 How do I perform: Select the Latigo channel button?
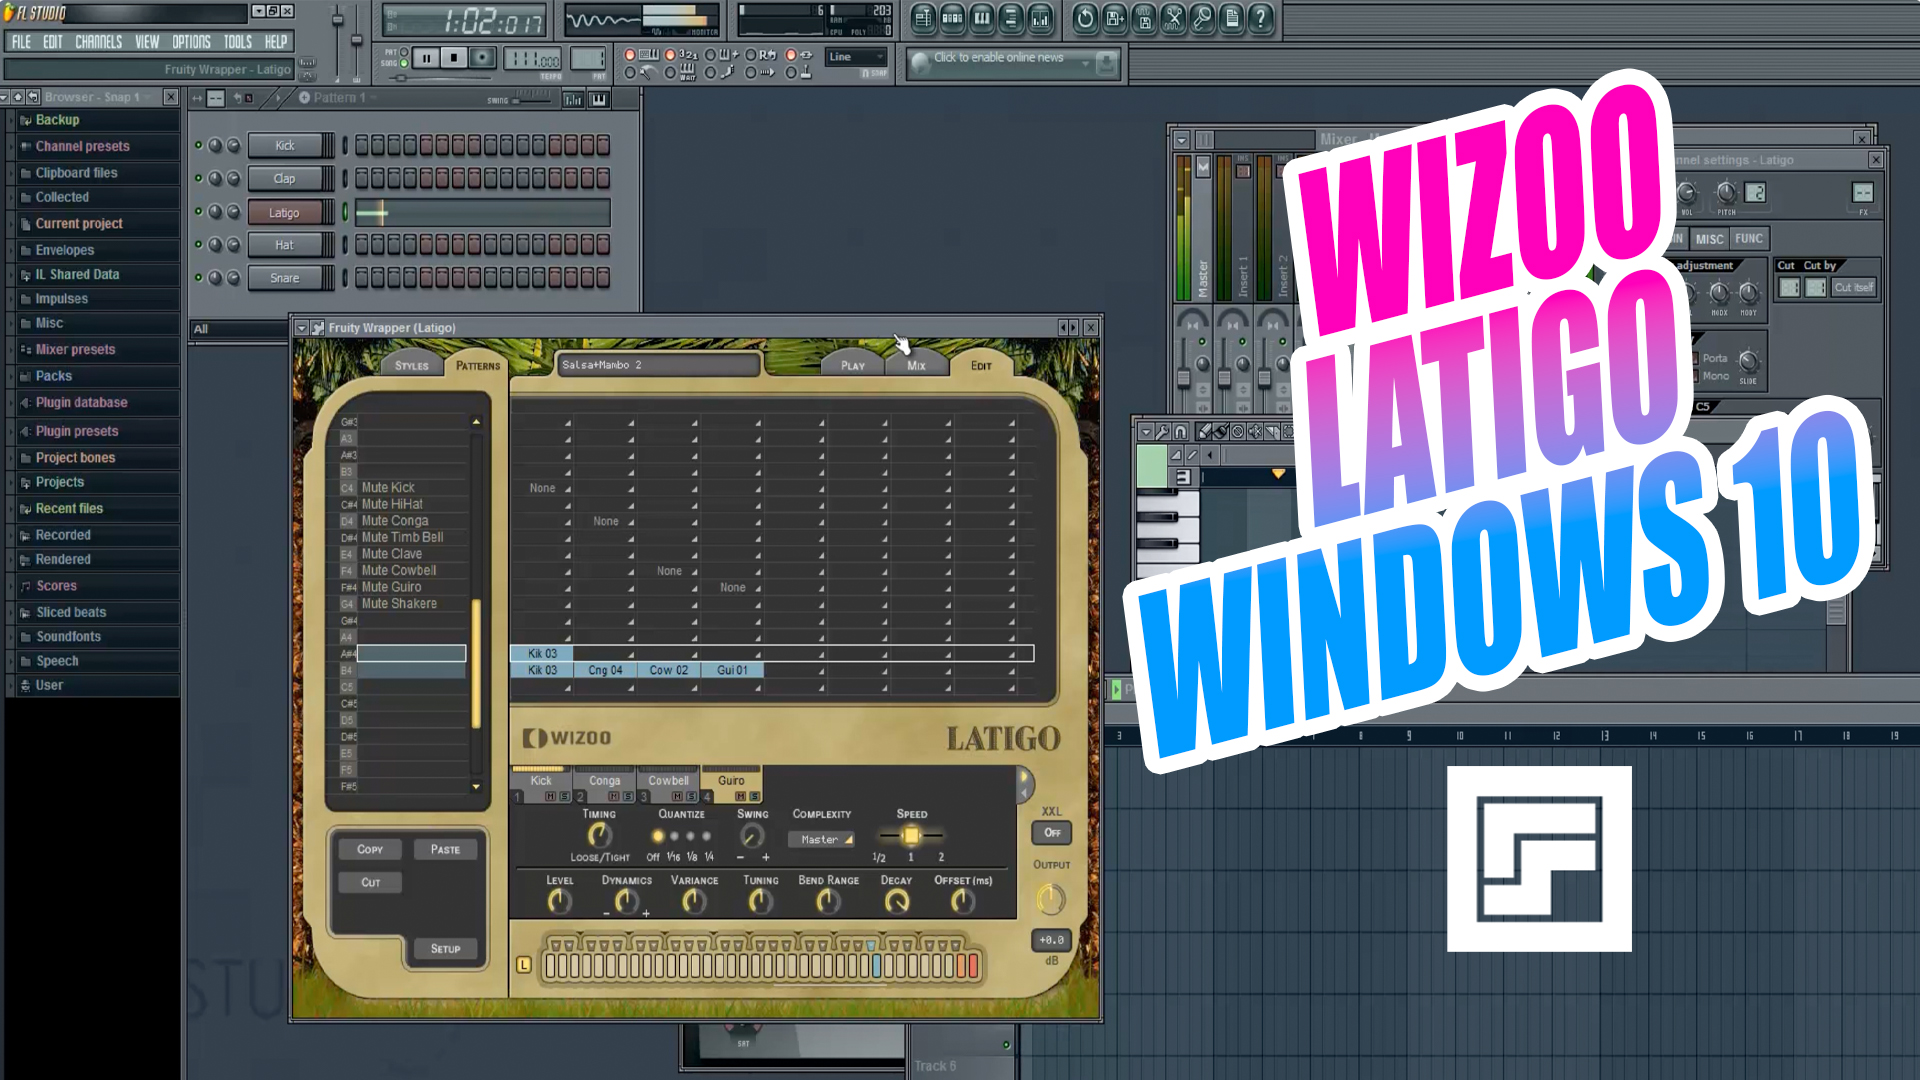[x=285, y=213]
